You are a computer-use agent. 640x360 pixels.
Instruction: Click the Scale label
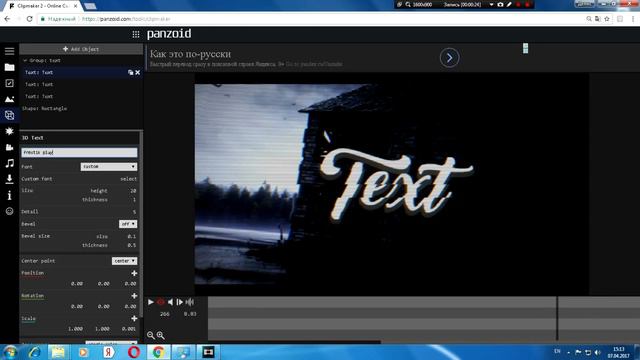click(29, 318)
